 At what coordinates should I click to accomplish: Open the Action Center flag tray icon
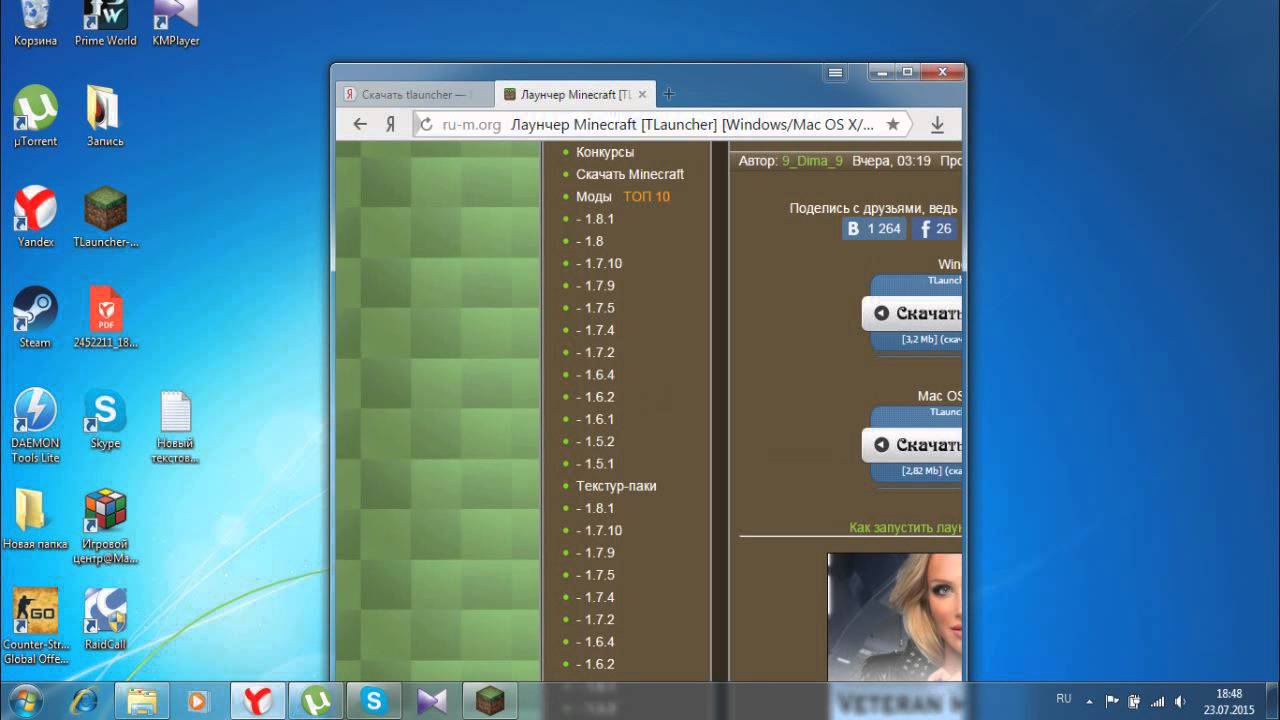(x=1112, y=702)
